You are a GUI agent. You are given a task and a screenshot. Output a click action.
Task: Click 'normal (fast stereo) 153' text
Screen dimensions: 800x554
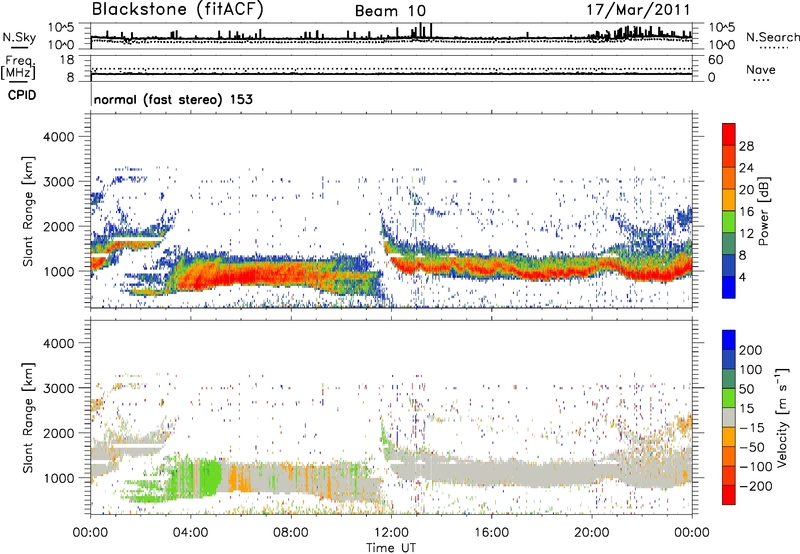click(173, 99)
